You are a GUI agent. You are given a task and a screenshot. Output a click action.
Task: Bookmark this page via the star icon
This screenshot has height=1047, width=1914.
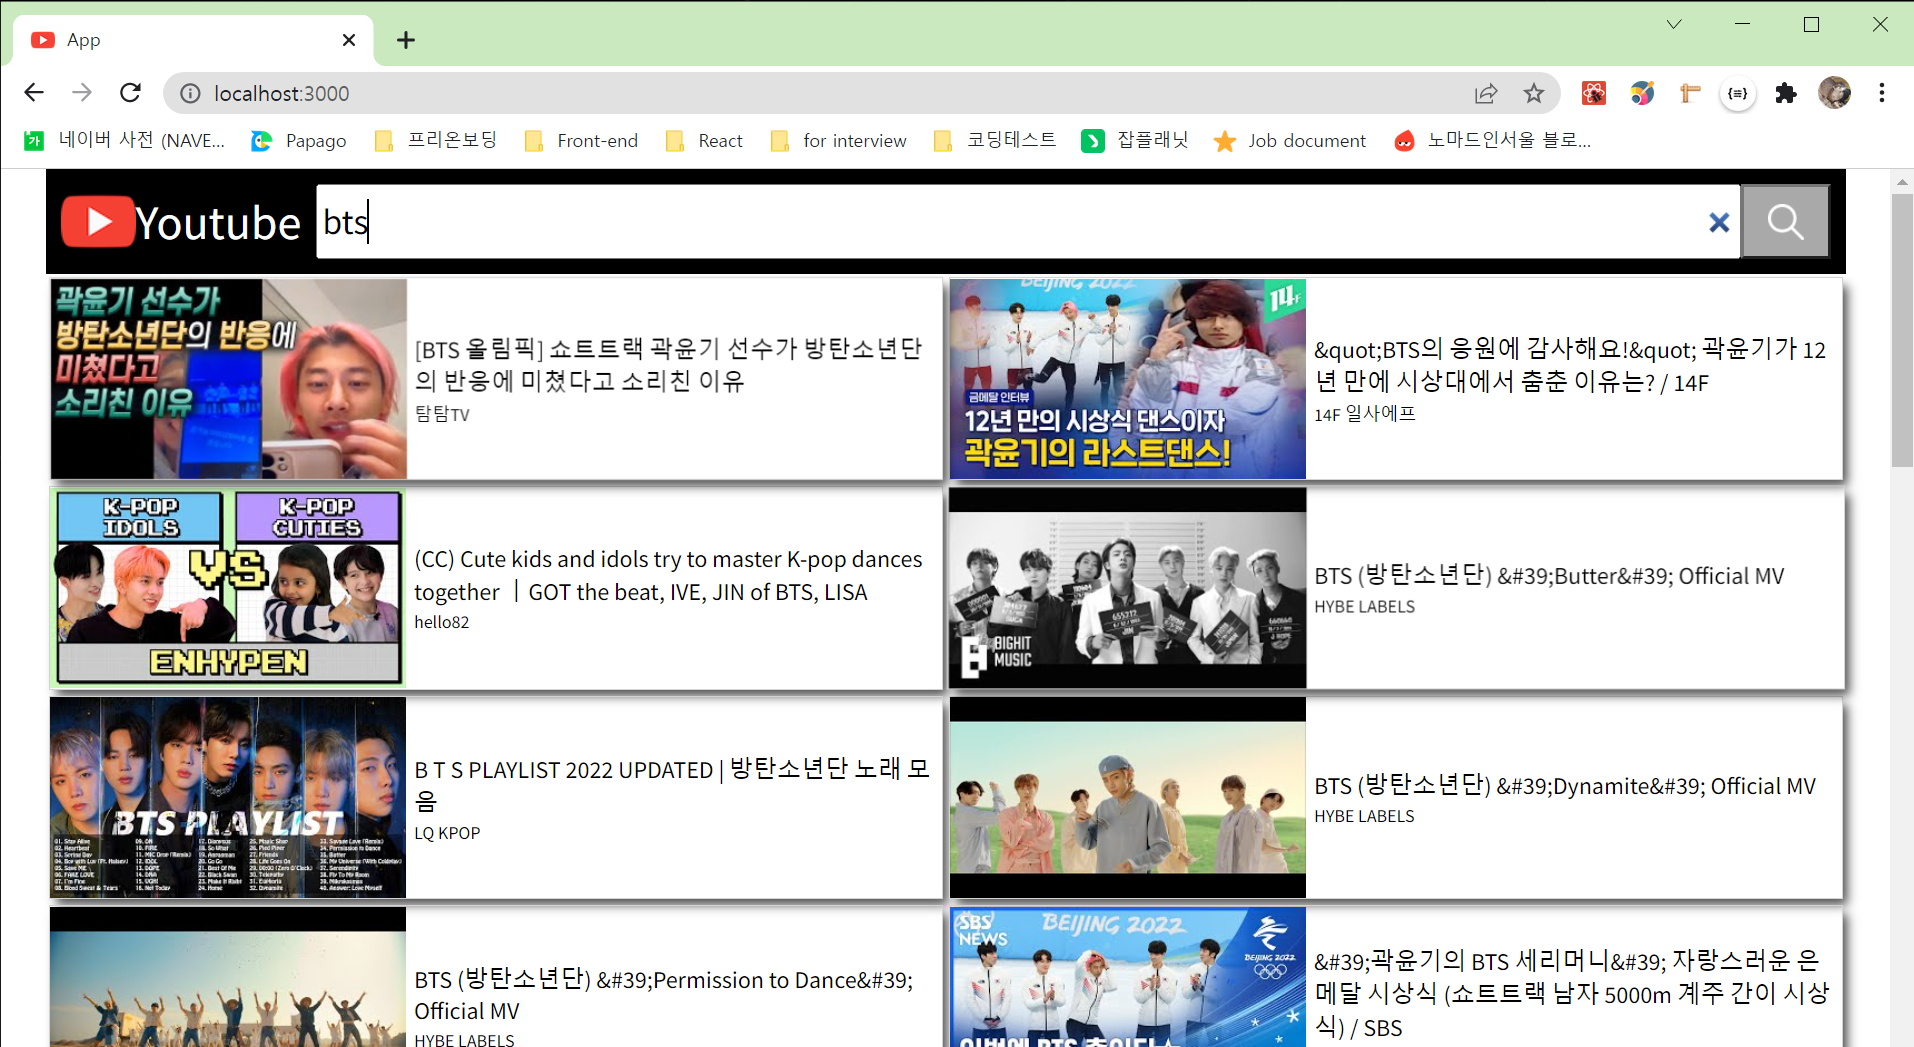[1533, 92]
